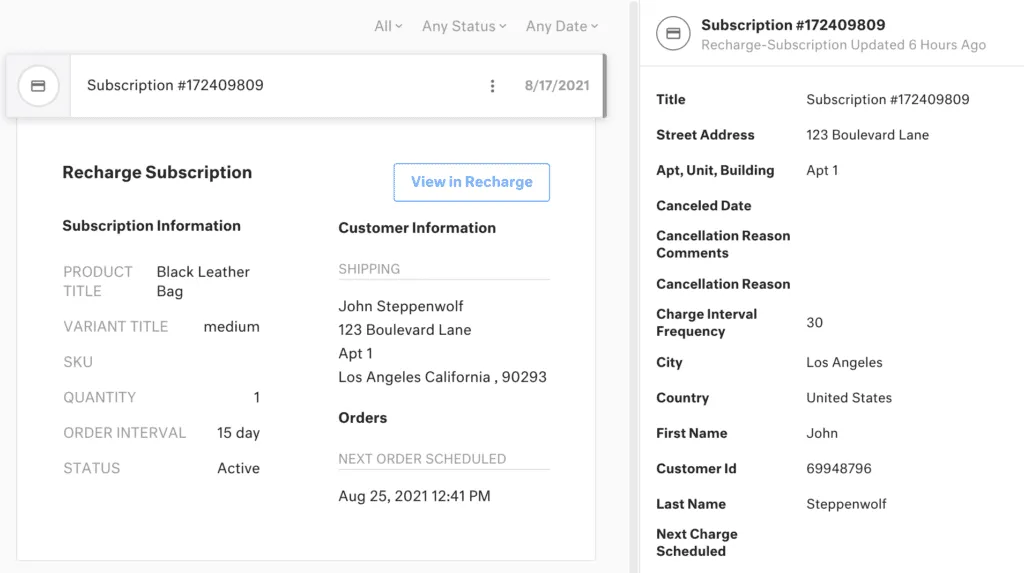This screenshot has width=1024, height=573.
Task: Edit the Last Name field showing Steppenwolf
Action: (846, 505)
